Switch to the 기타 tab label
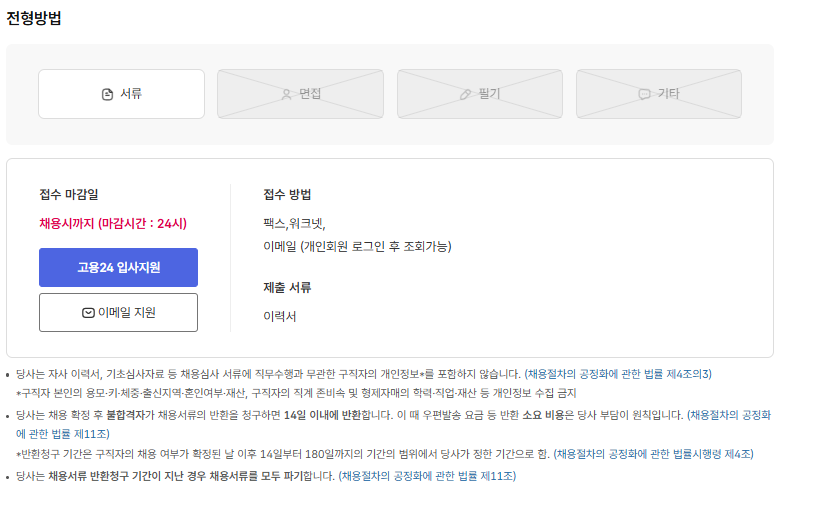 tap(668, 94)
